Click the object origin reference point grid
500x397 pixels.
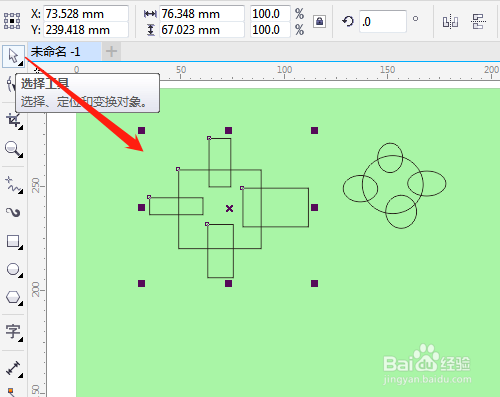12,21
